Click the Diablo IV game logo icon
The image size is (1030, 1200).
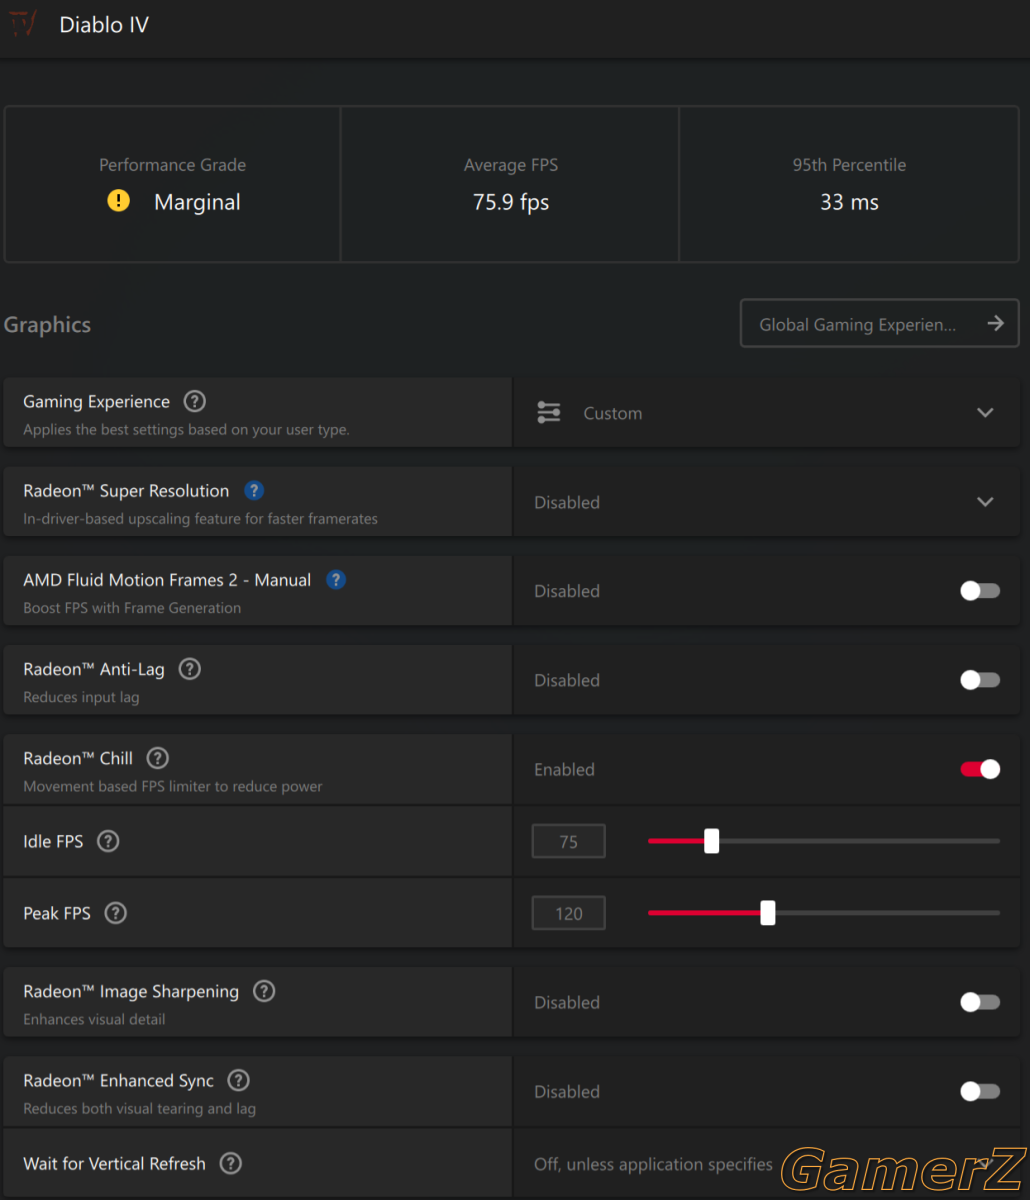[x=23, y=24]
